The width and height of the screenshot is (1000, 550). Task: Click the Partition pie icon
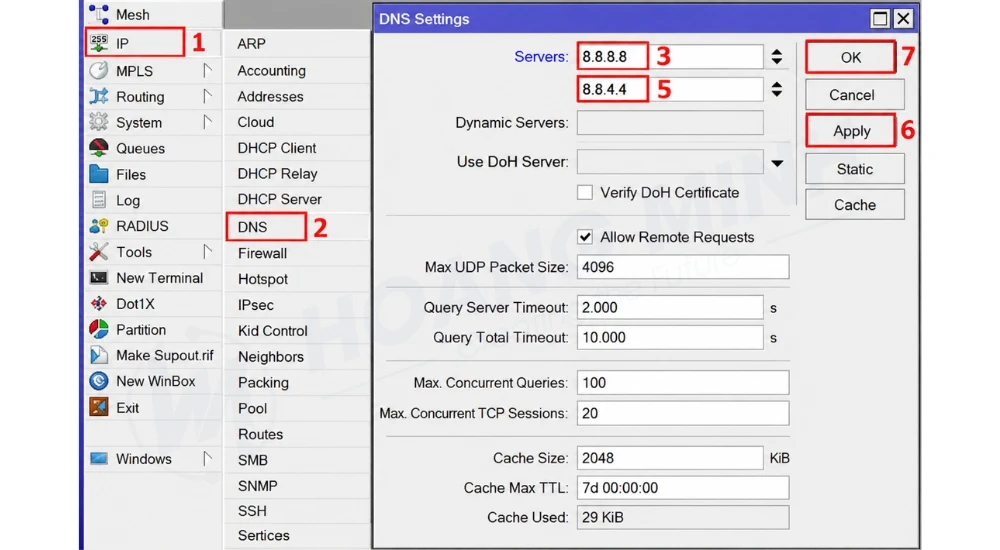click(x=99, y=329)
